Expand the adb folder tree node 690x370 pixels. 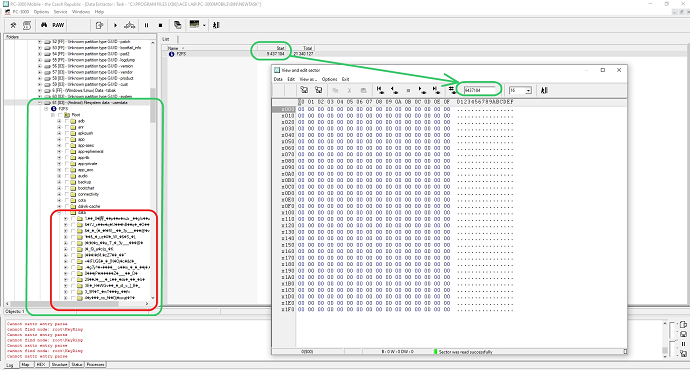59,121
